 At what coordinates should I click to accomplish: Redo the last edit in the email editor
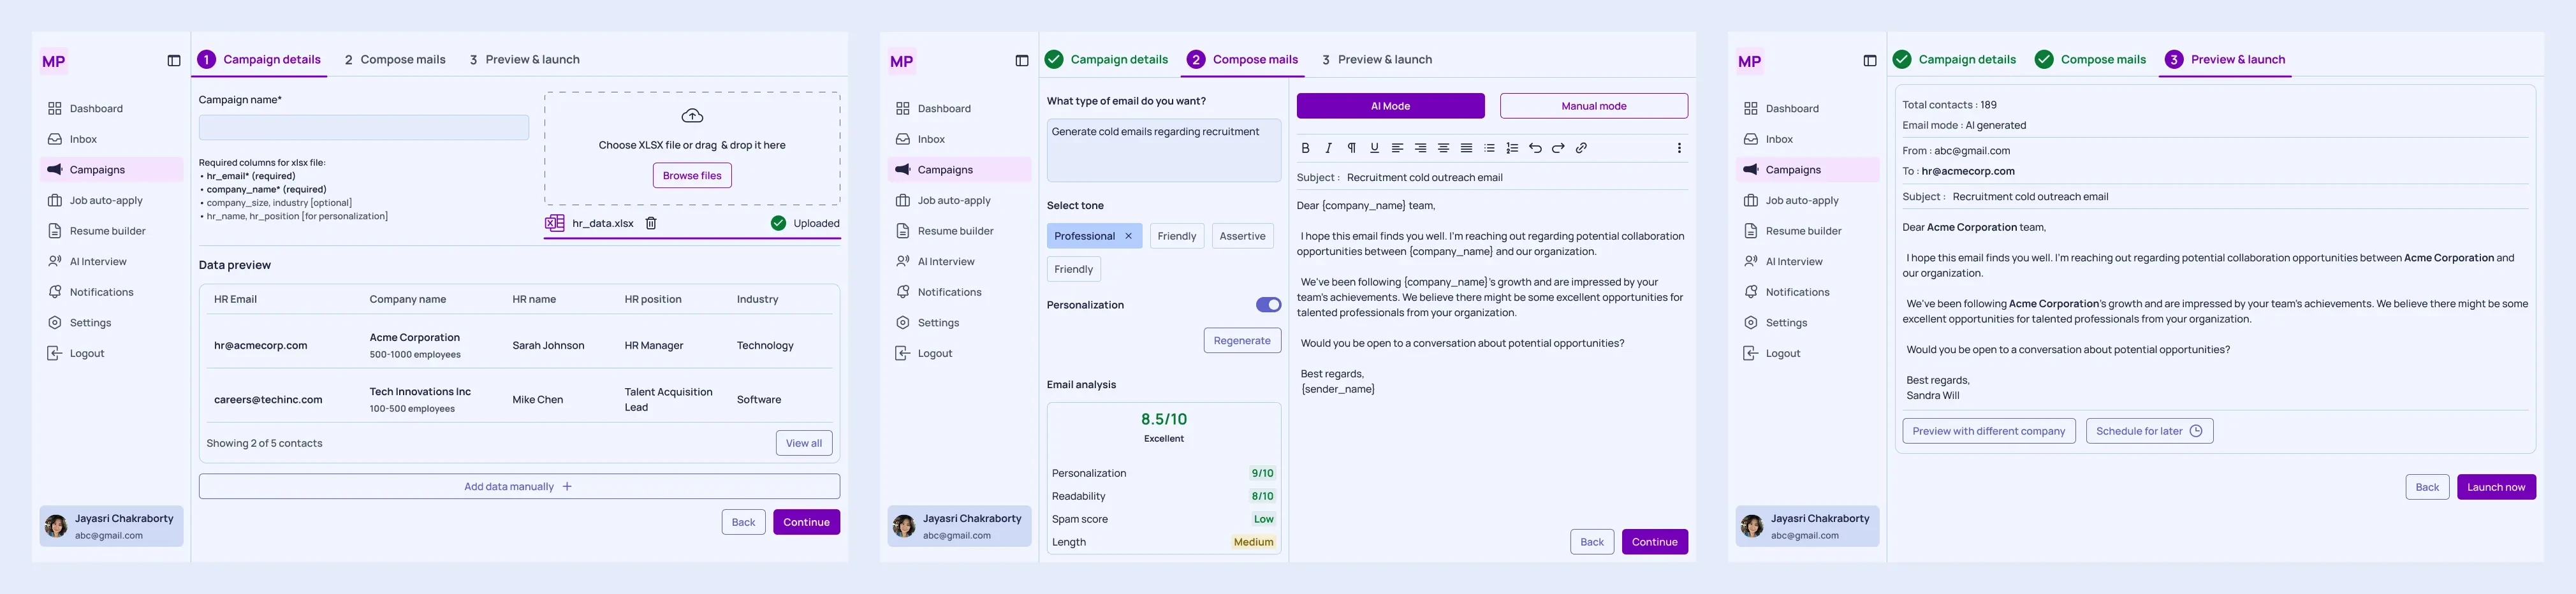point(1558,148)
